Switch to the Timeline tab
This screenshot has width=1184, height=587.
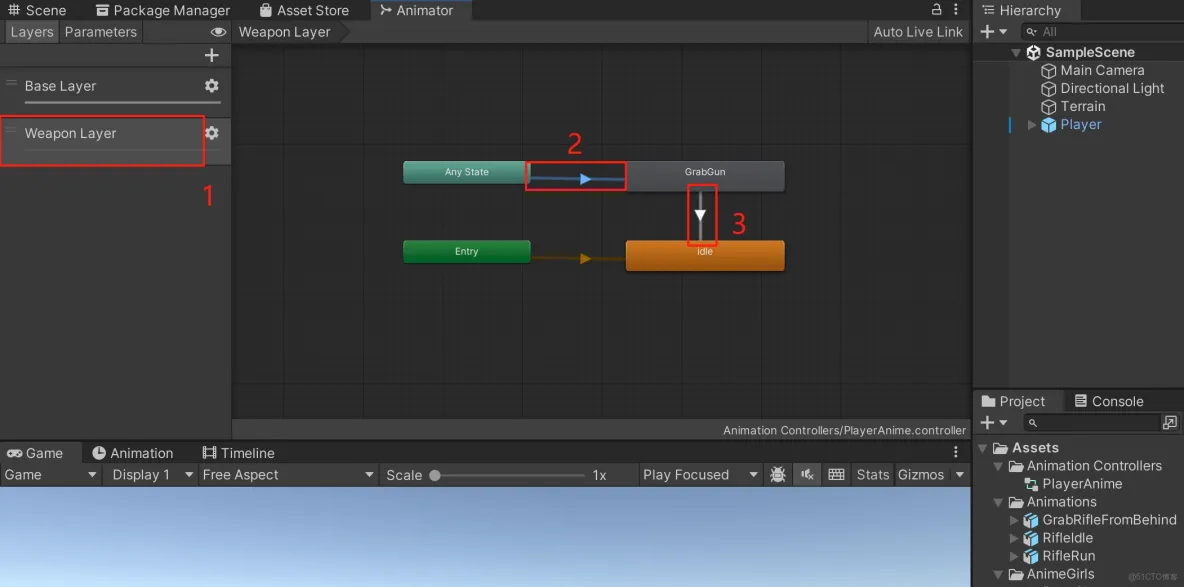tap(238, 453)
